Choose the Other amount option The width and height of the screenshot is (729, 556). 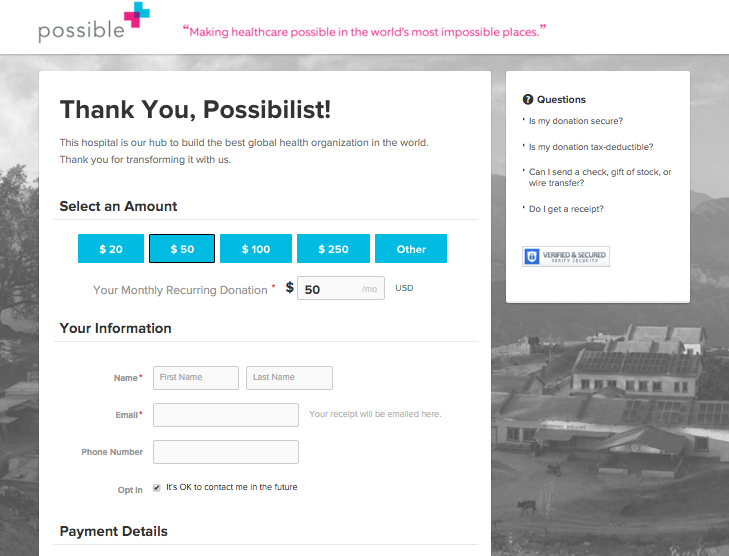point(411,249)
